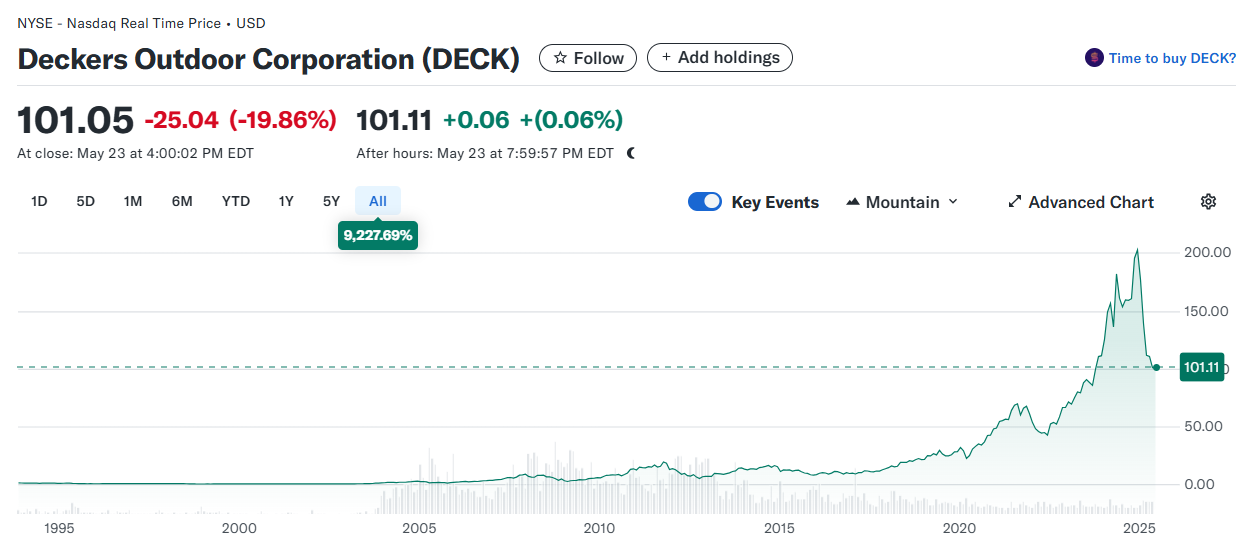Image resolution: width=1241 pixels, height=553 pixels.
Task: Click the after-hours moon icon
Action: click(x=631, y=153)
